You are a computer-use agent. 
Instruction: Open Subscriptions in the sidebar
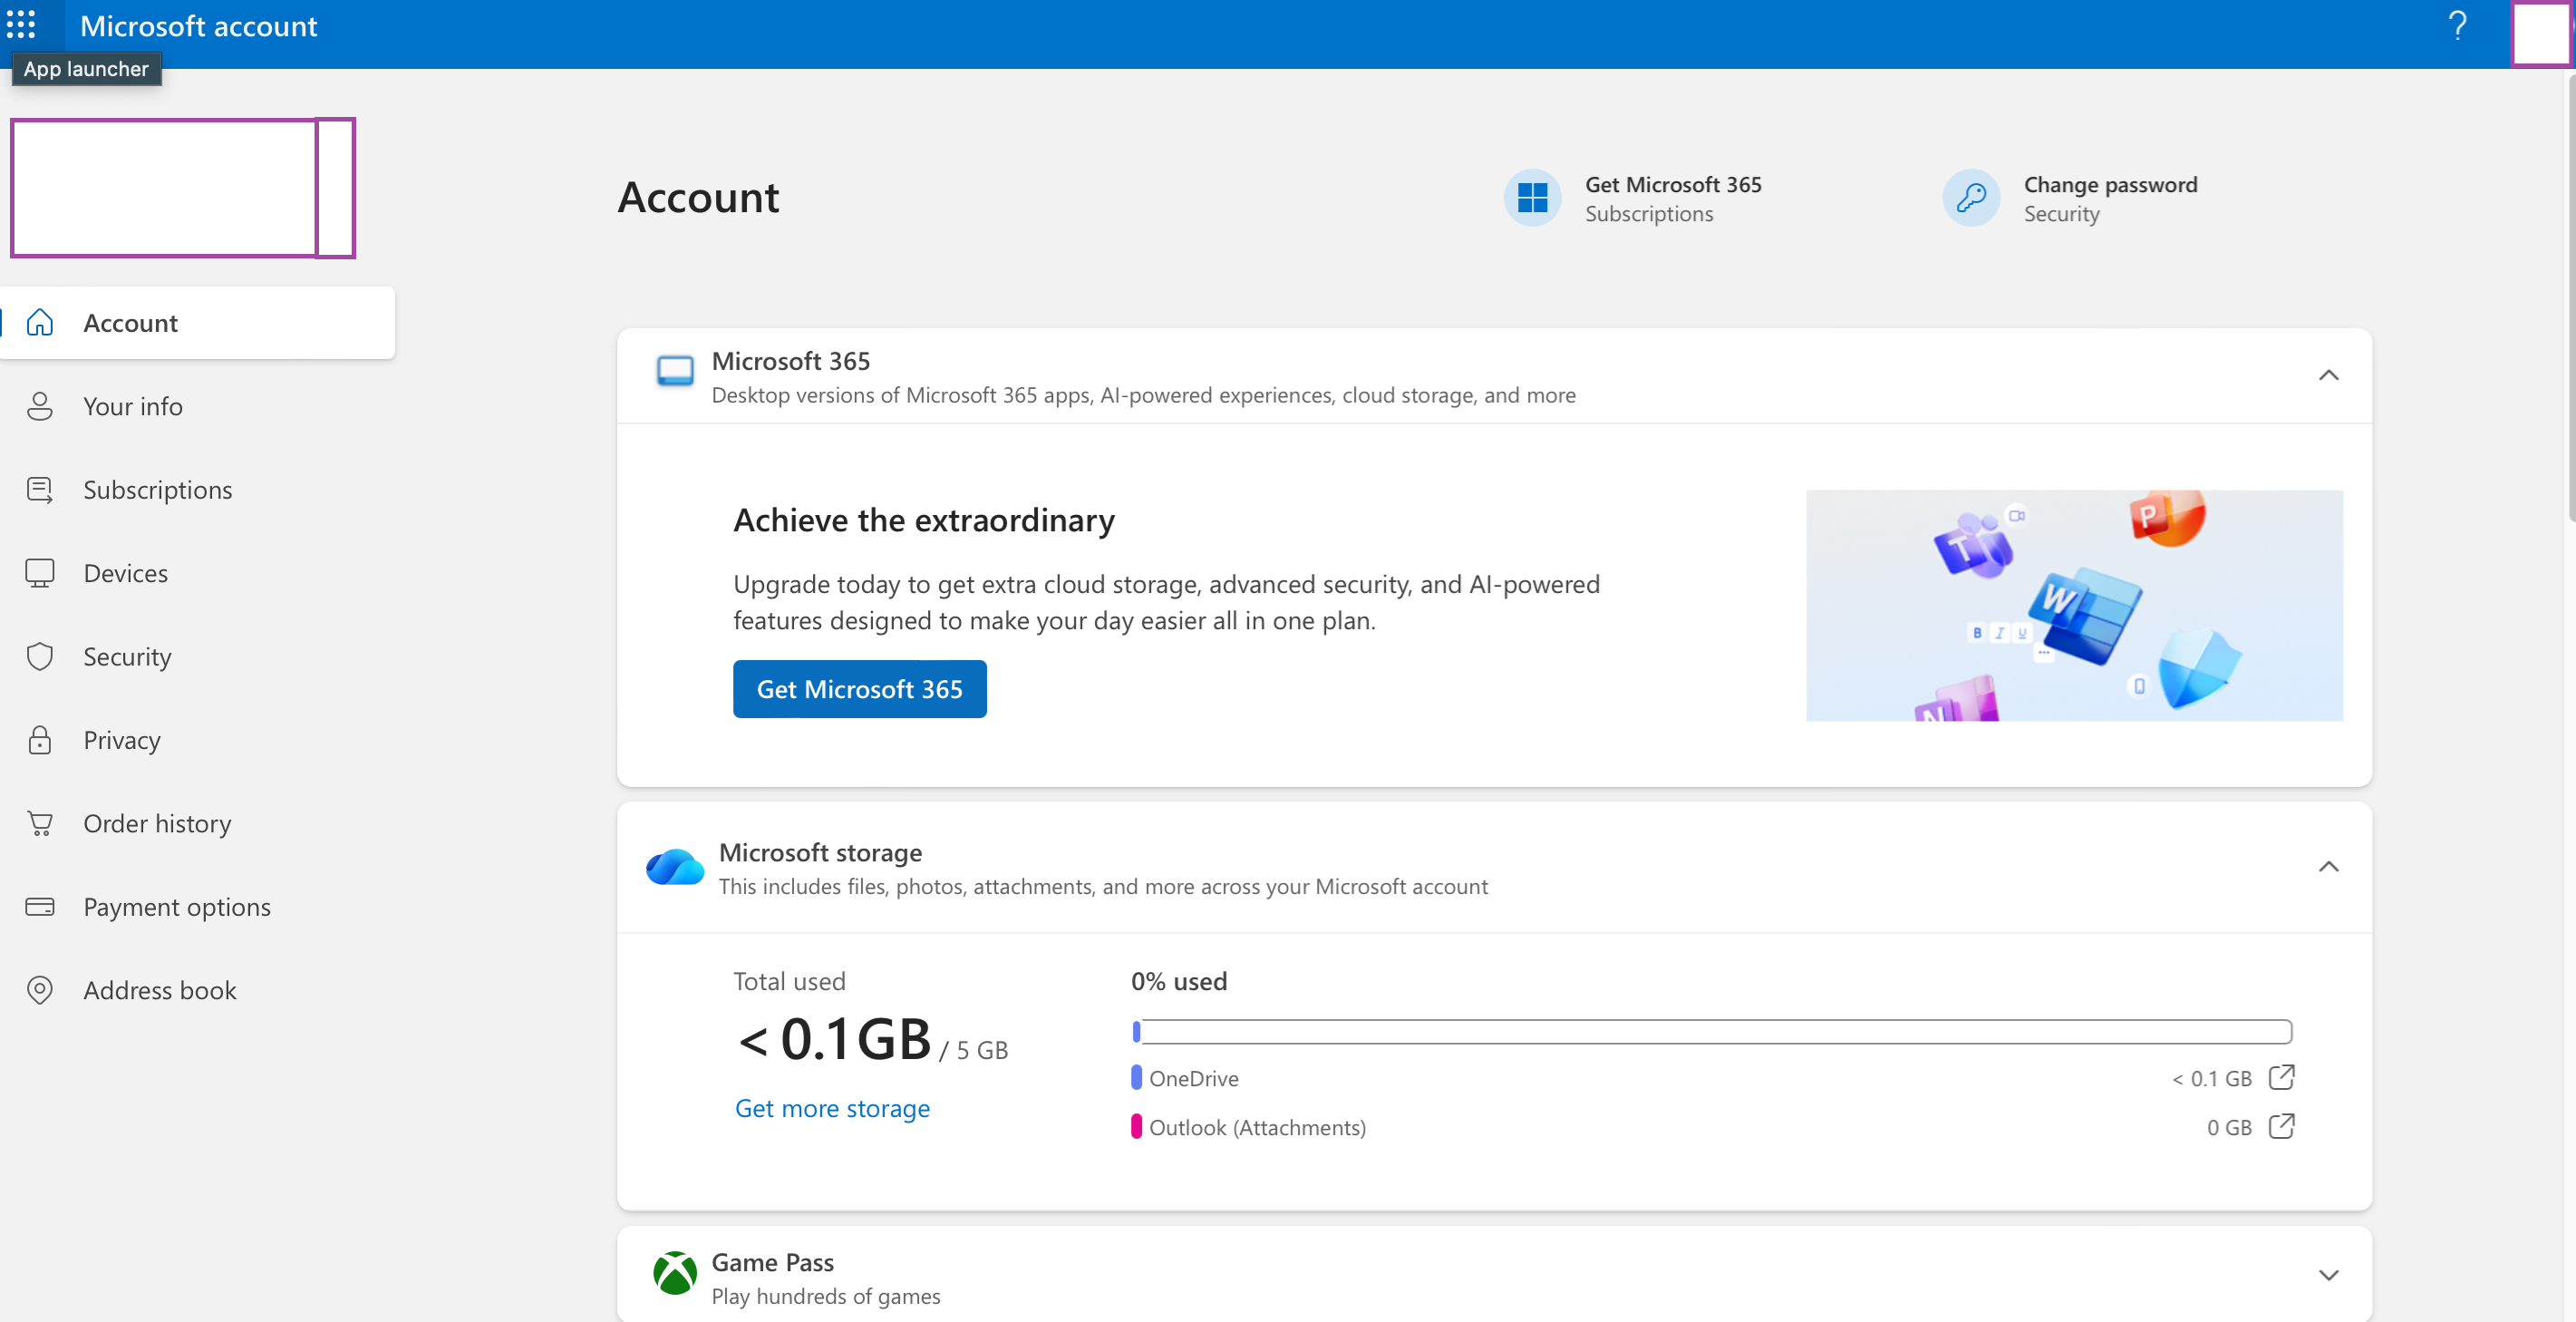point(198,490)
